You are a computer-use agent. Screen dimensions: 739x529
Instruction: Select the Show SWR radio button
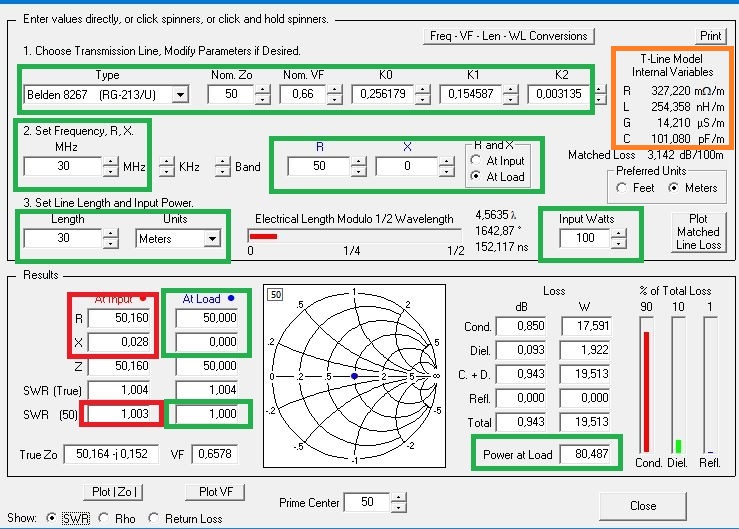point(51,518)
